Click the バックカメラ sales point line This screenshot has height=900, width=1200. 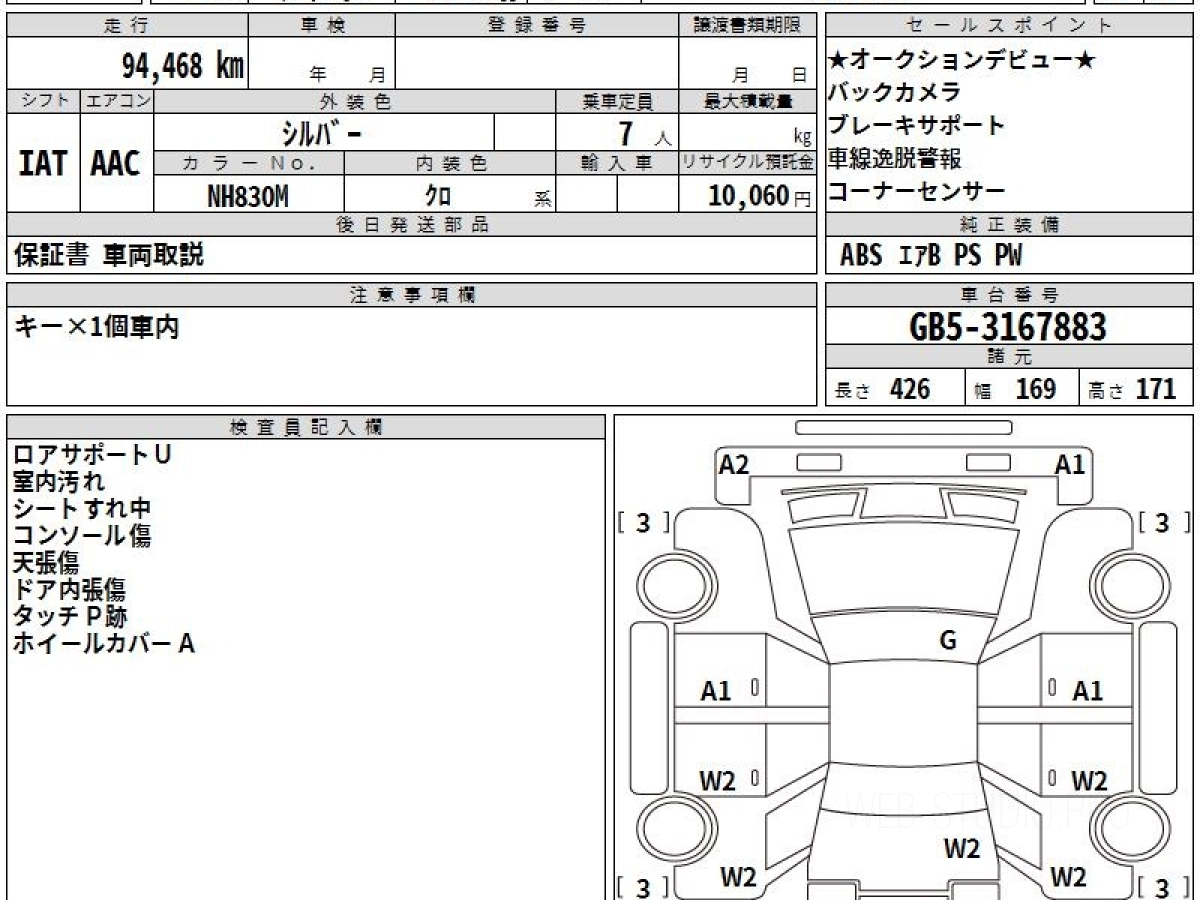click(894, 93)
